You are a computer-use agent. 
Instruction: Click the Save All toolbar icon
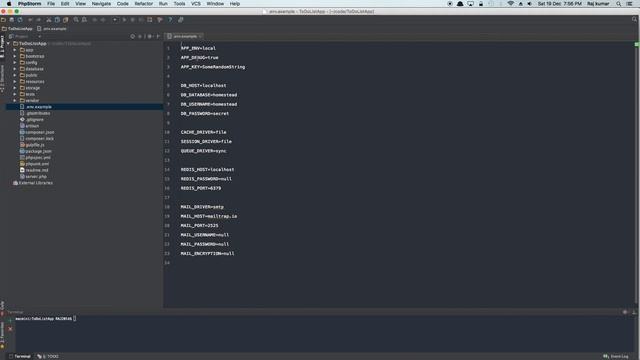[x=11, y=20]
